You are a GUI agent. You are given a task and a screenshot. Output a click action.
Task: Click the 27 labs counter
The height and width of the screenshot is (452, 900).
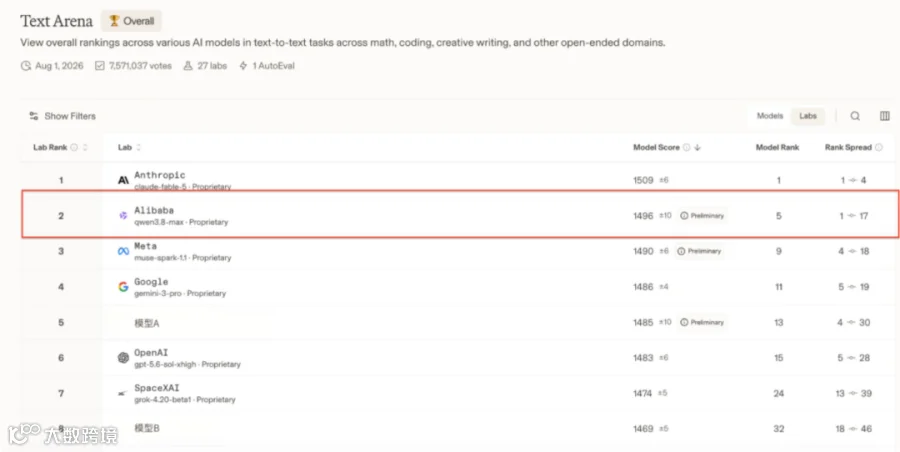212,66
